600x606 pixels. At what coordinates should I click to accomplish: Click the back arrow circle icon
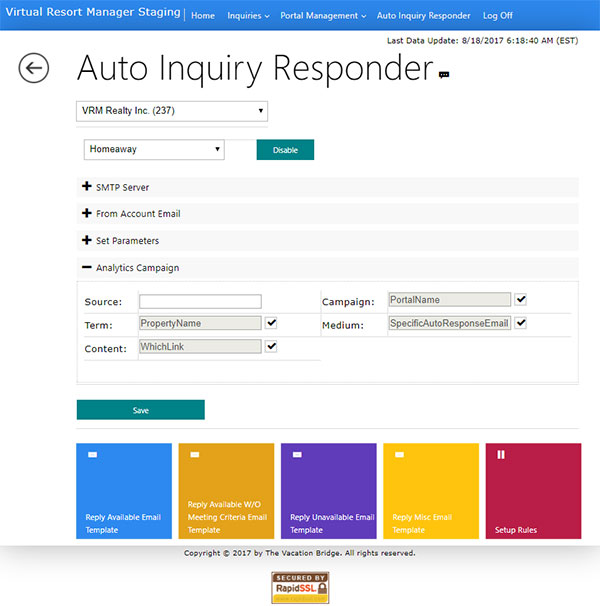click(34, 68)
